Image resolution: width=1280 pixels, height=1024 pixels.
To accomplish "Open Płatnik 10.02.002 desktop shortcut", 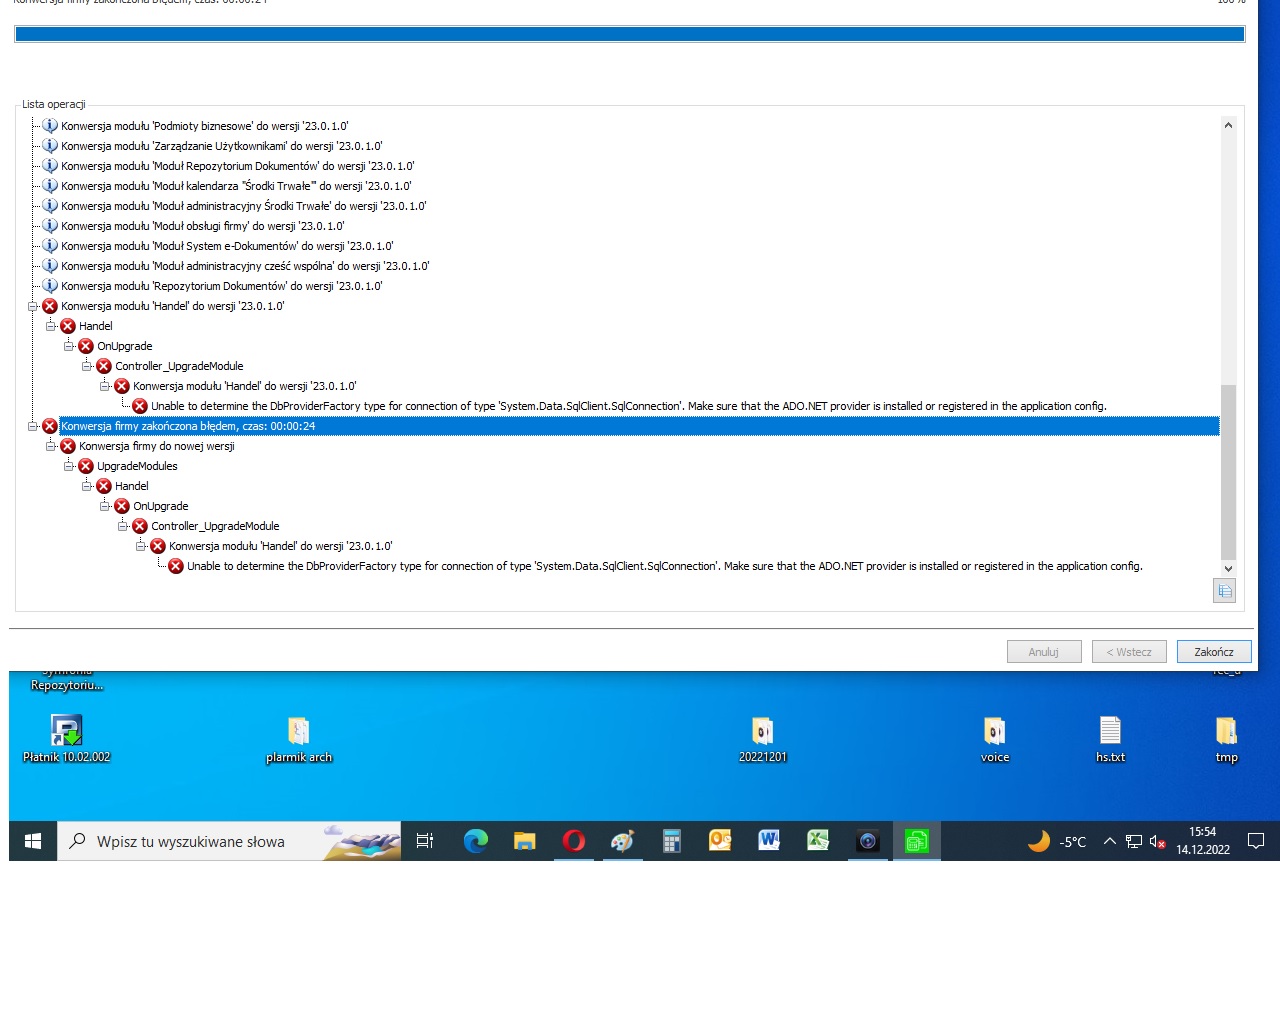I will click(66, 732).
